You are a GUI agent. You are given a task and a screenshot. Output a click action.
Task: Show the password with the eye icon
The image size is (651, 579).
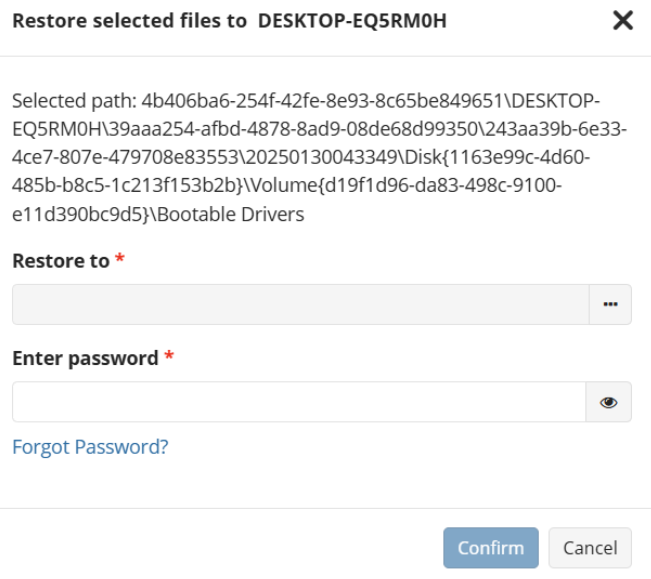coord(608,402)
